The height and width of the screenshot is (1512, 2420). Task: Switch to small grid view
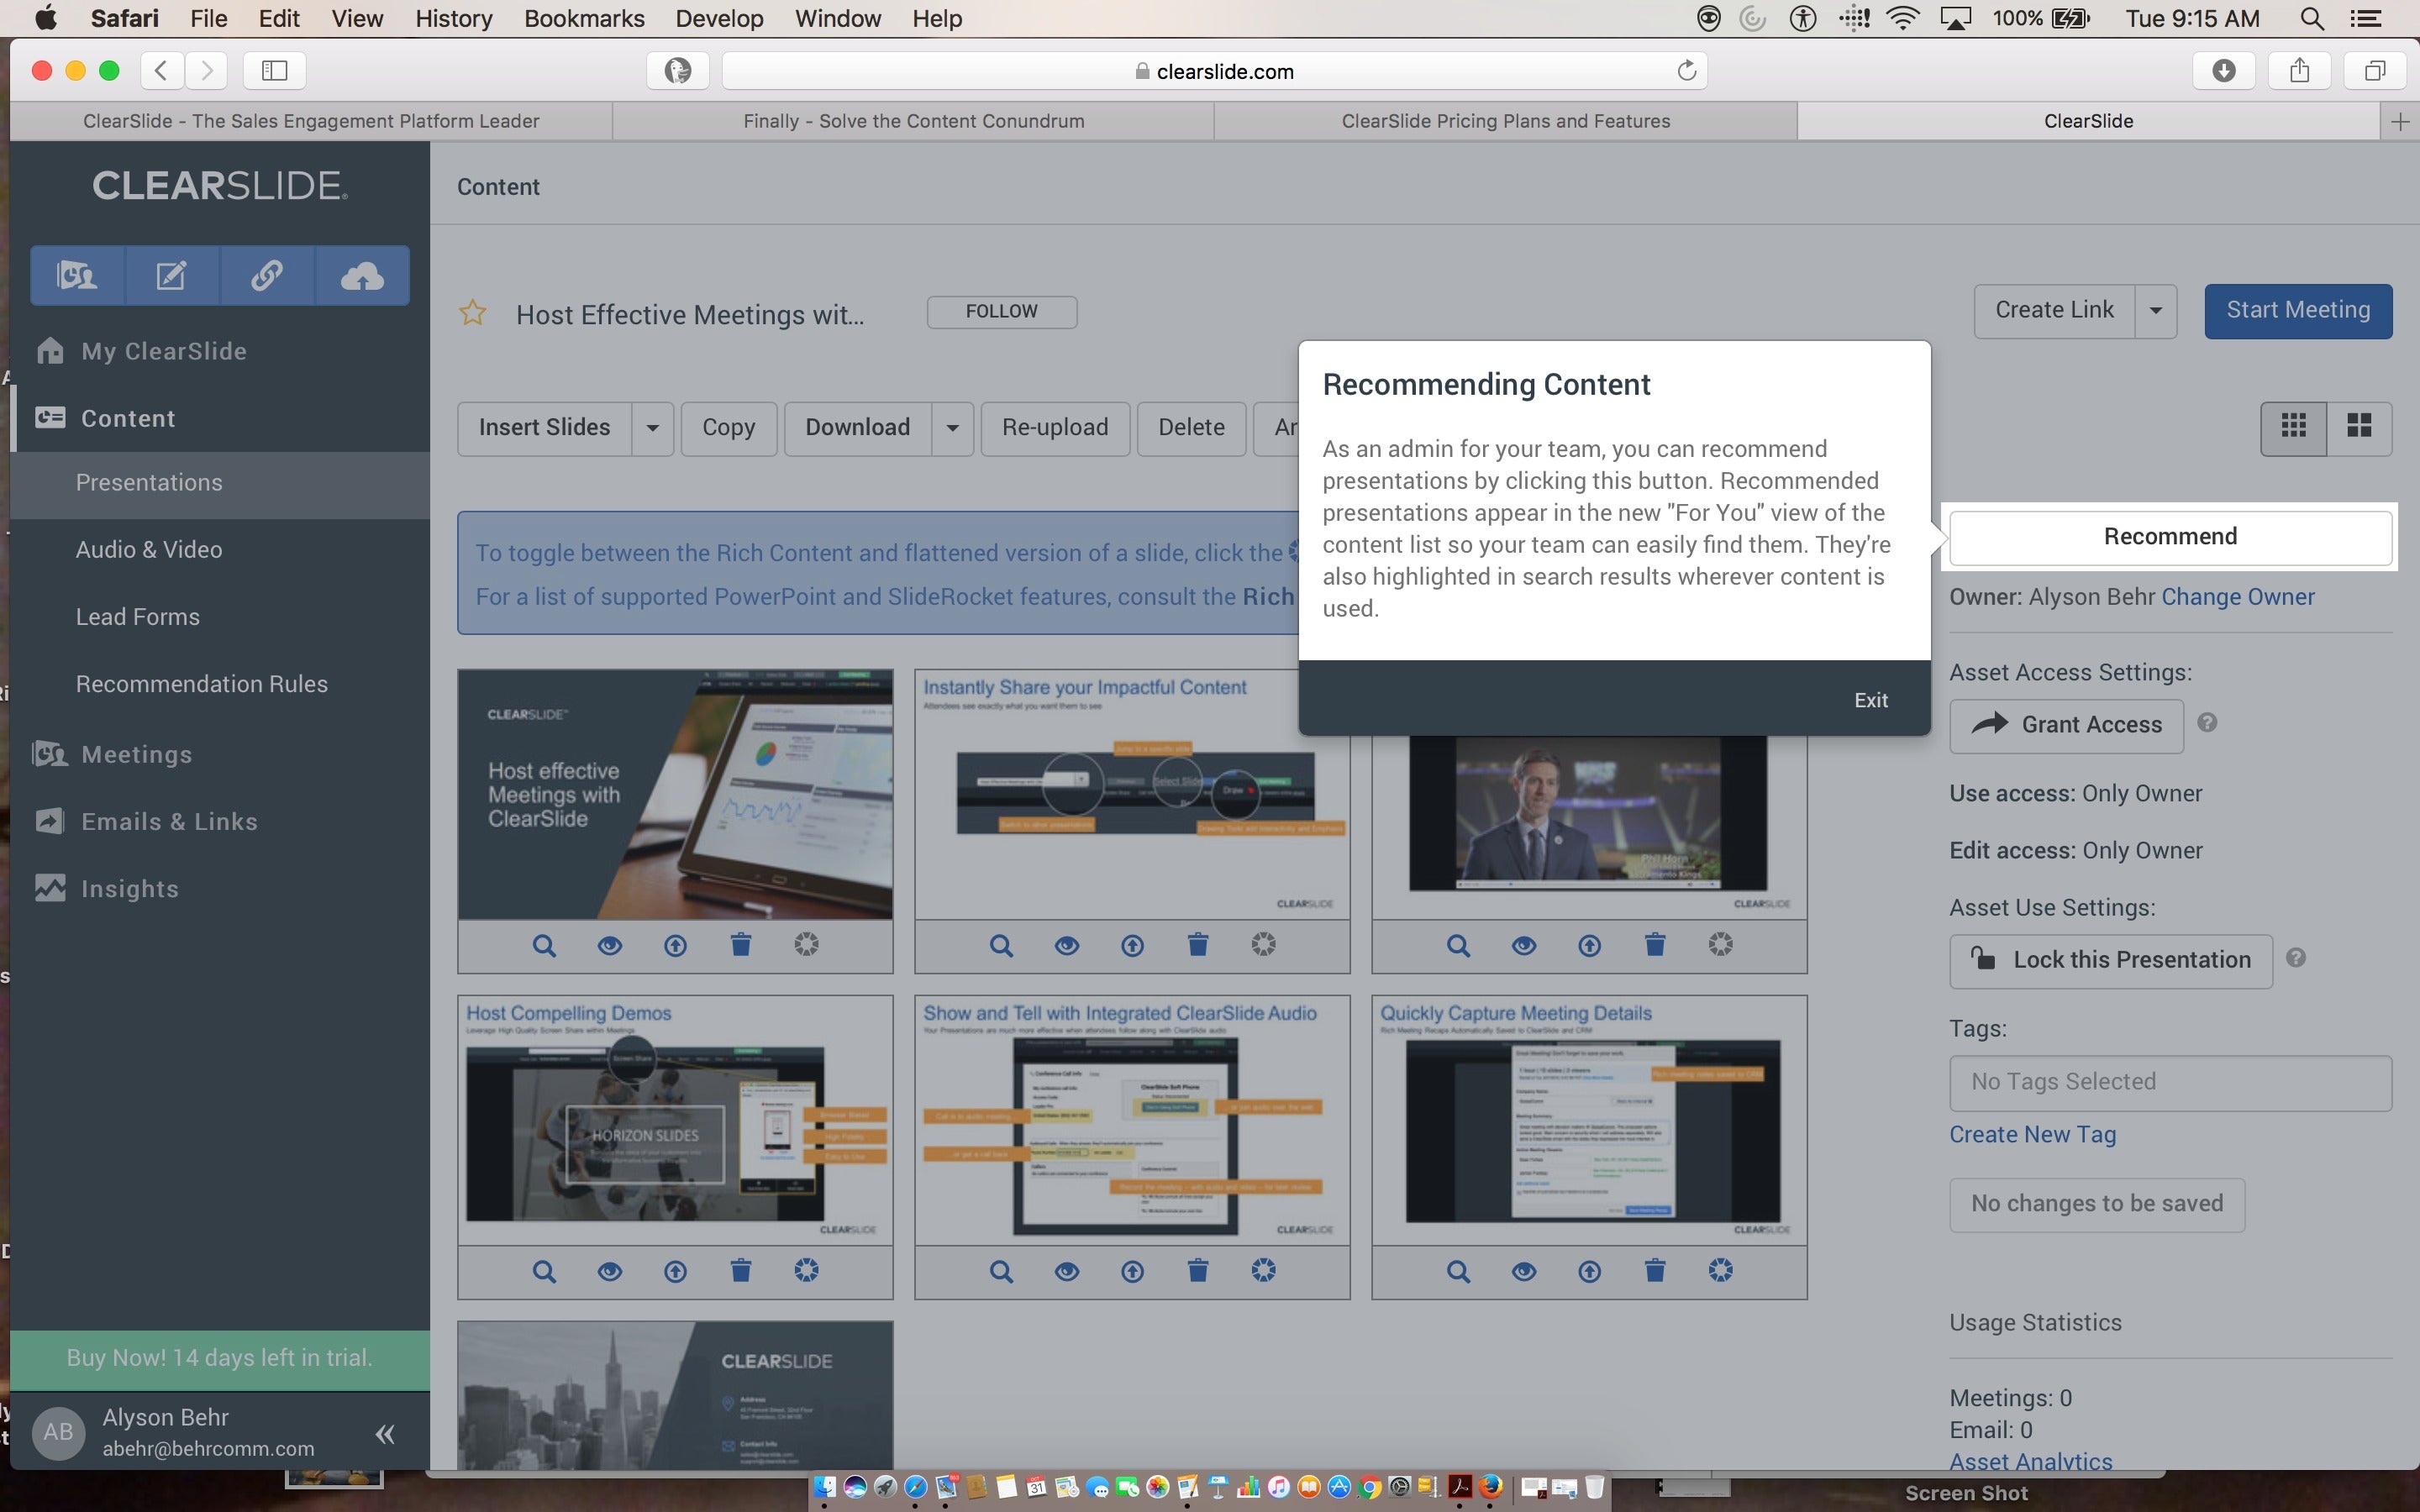[2293, 428]
